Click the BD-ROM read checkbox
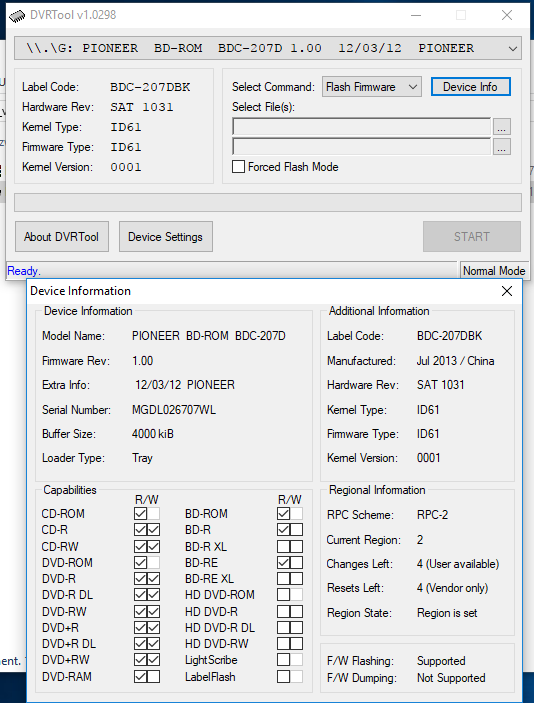Screen dimensions: 534x703 pos(283,513)
